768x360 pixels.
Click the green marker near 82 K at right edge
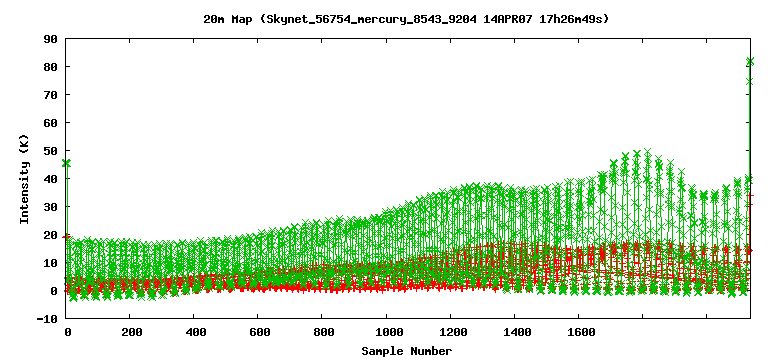tap(750, 62)
